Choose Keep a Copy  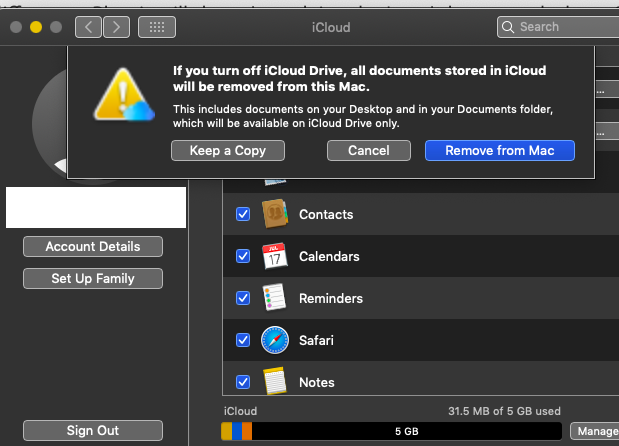coord(228,150)
